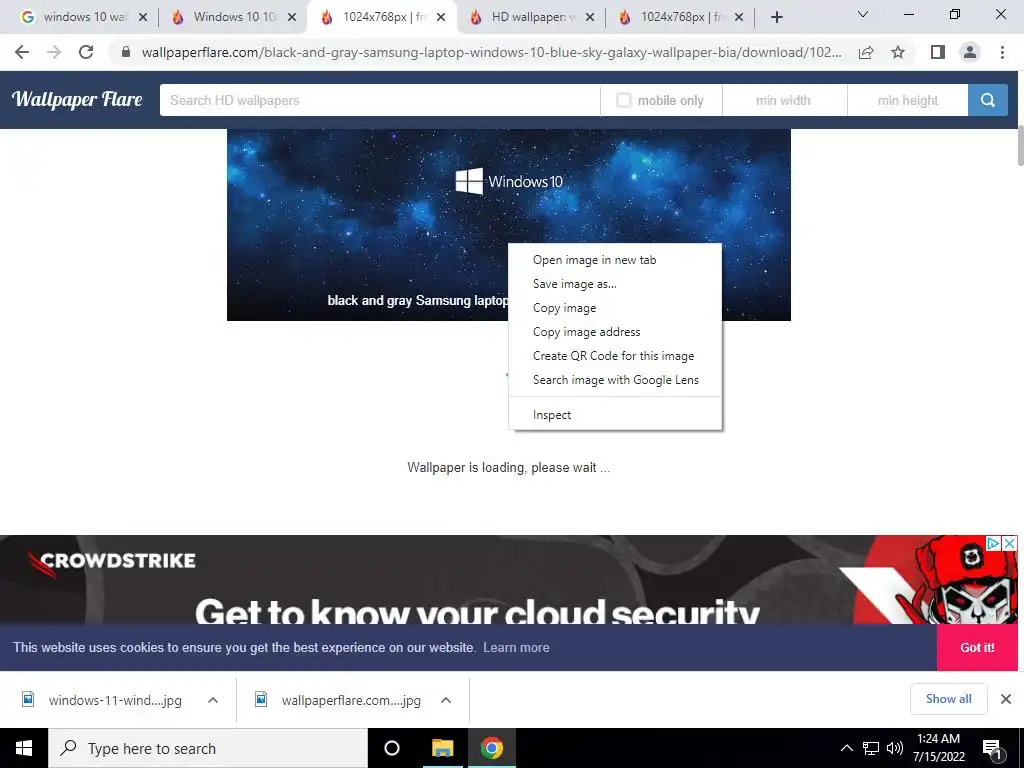View site security lock icon
The image size is (1024, 768).
tap(126, 52)
